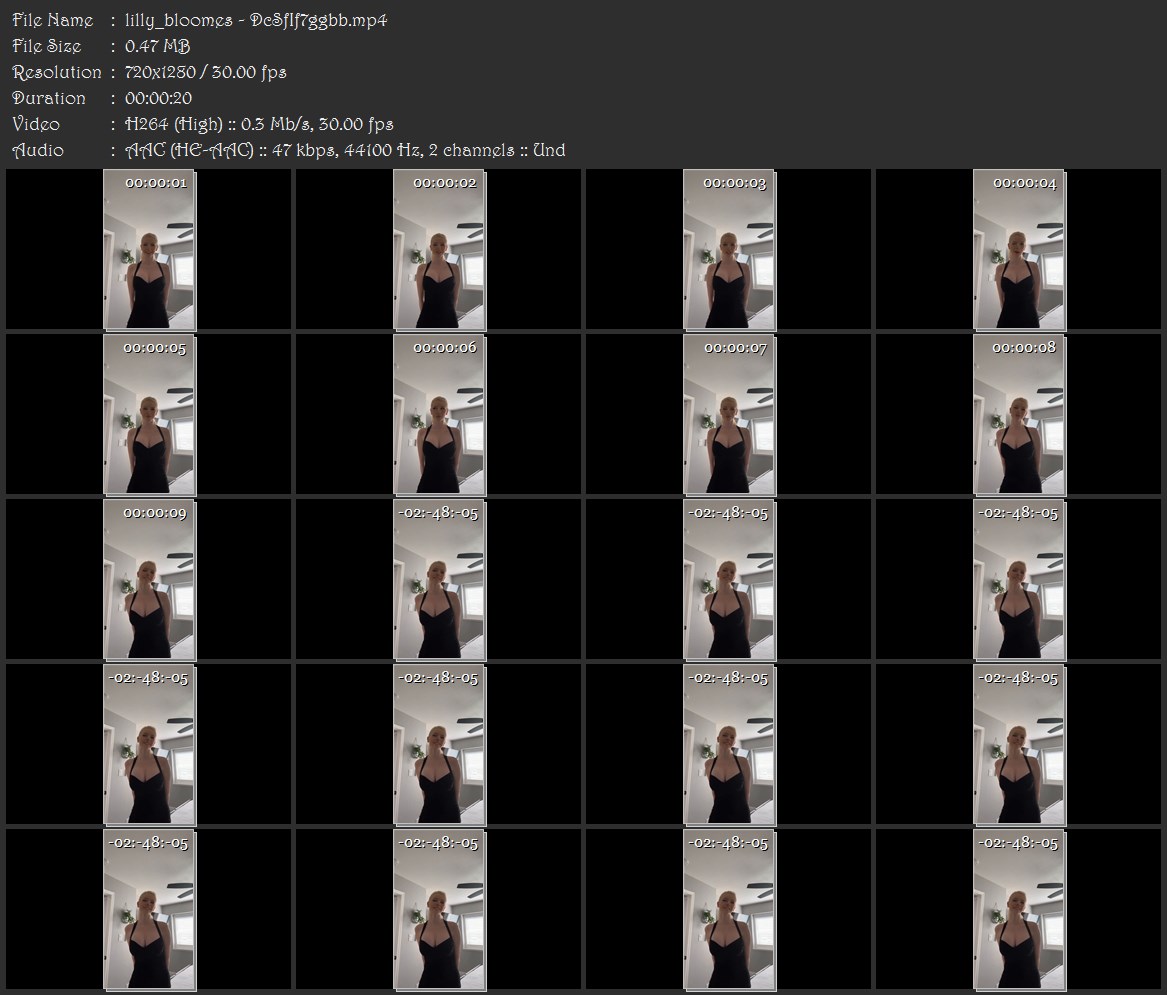Click the thumbnail at 00:00:06
This screenshot has height=995, width=1167.
tap(439, 415)
